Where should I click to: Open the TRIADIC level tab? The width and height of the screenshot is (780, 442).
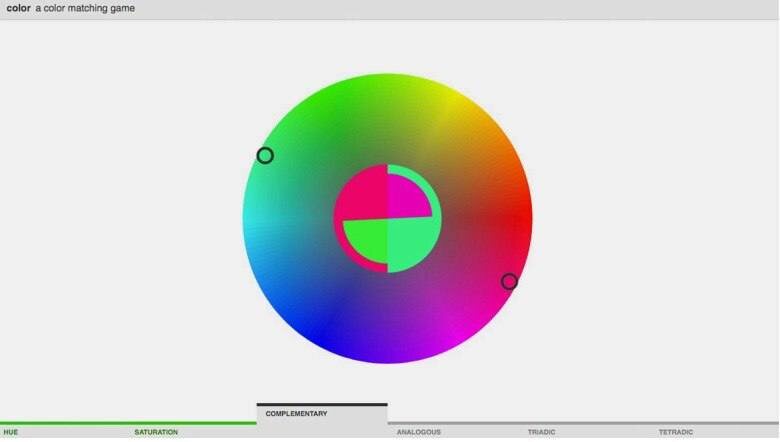click(541, 432)
